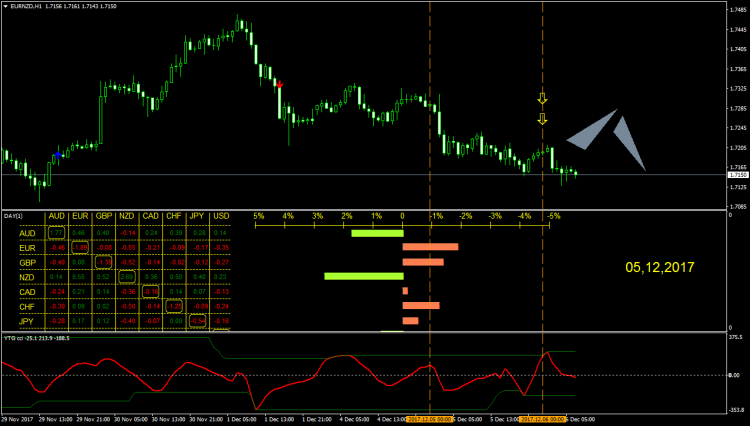
Task: Select the 2017.12.05 00:00 time axis label
Action: (430, 419)
